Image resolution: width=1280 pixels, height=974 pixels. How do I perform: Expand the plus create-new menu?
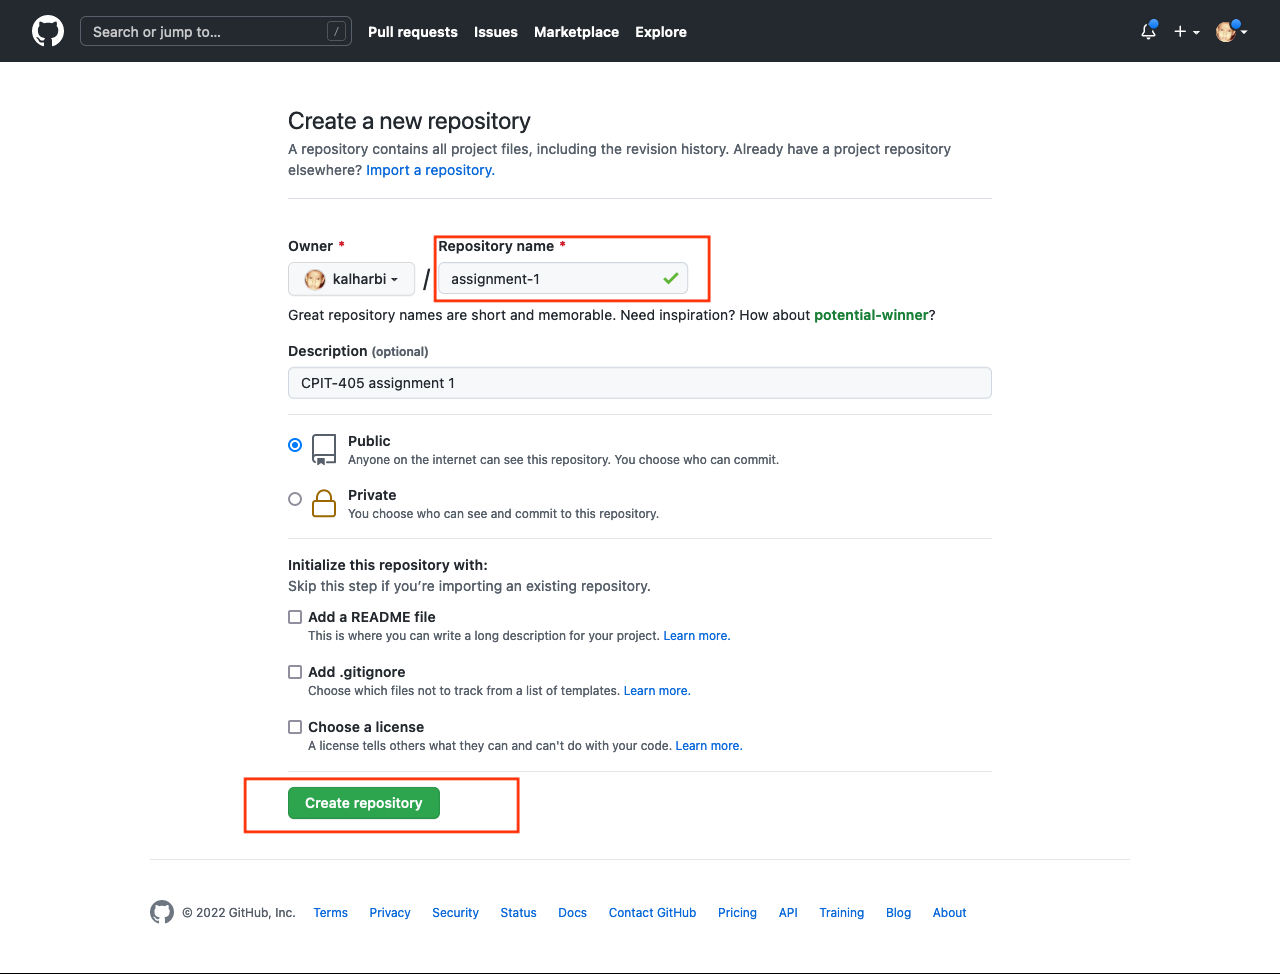click(x=1186, y=32)
